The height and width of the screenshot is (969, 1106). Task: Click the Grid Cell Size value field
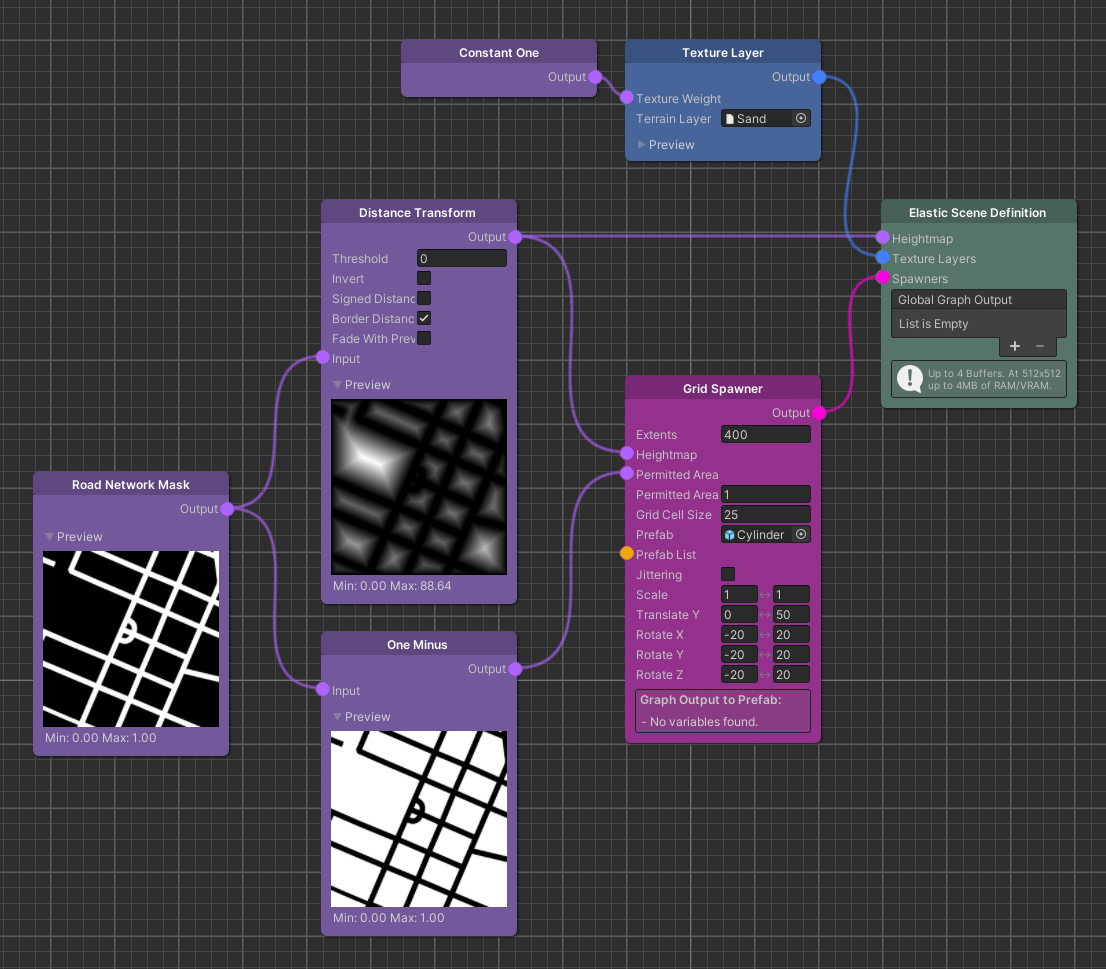point(765,515)
